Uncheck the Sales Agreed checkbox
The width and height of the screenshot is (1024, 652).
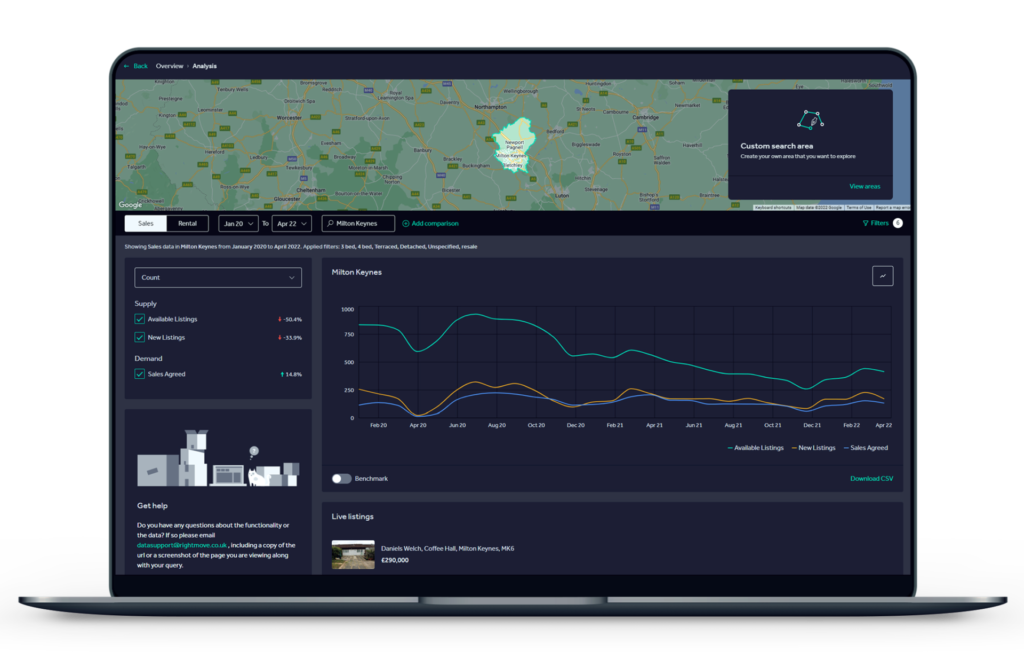(139, 374)
